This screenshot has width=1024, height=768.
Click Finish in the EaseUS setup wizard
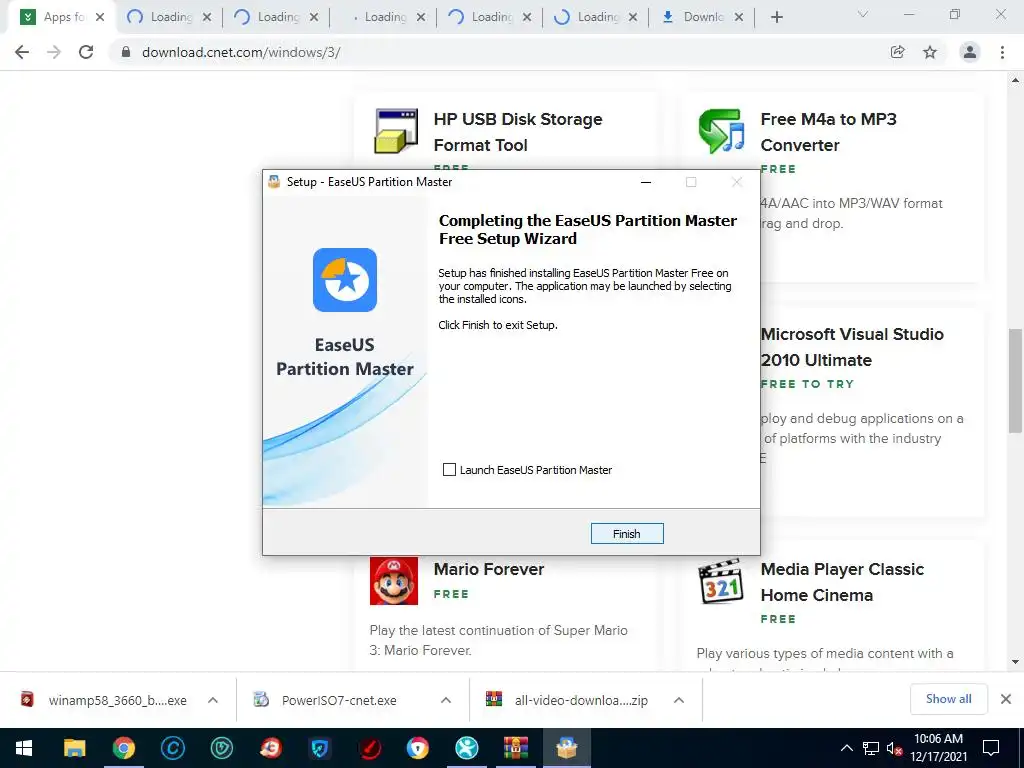627,534
